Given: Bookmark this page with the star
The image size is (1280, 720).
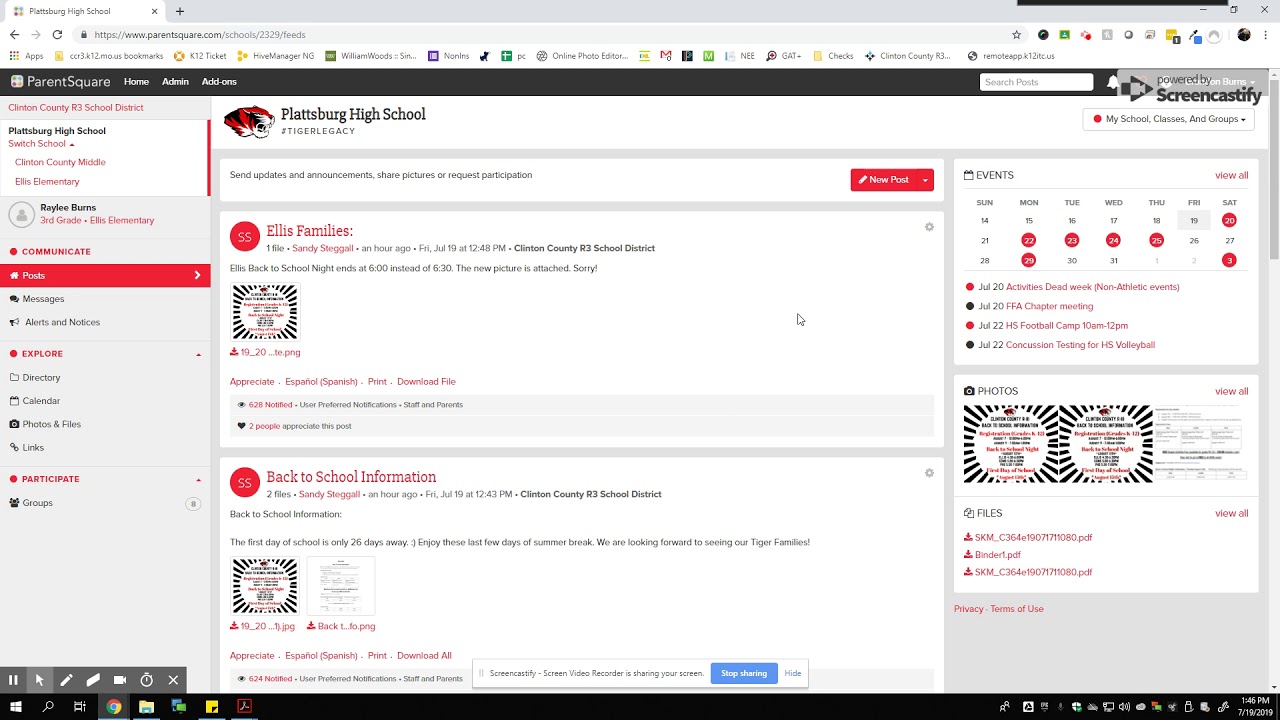Looking at the screenshot, I should (x=1016, y=34).
